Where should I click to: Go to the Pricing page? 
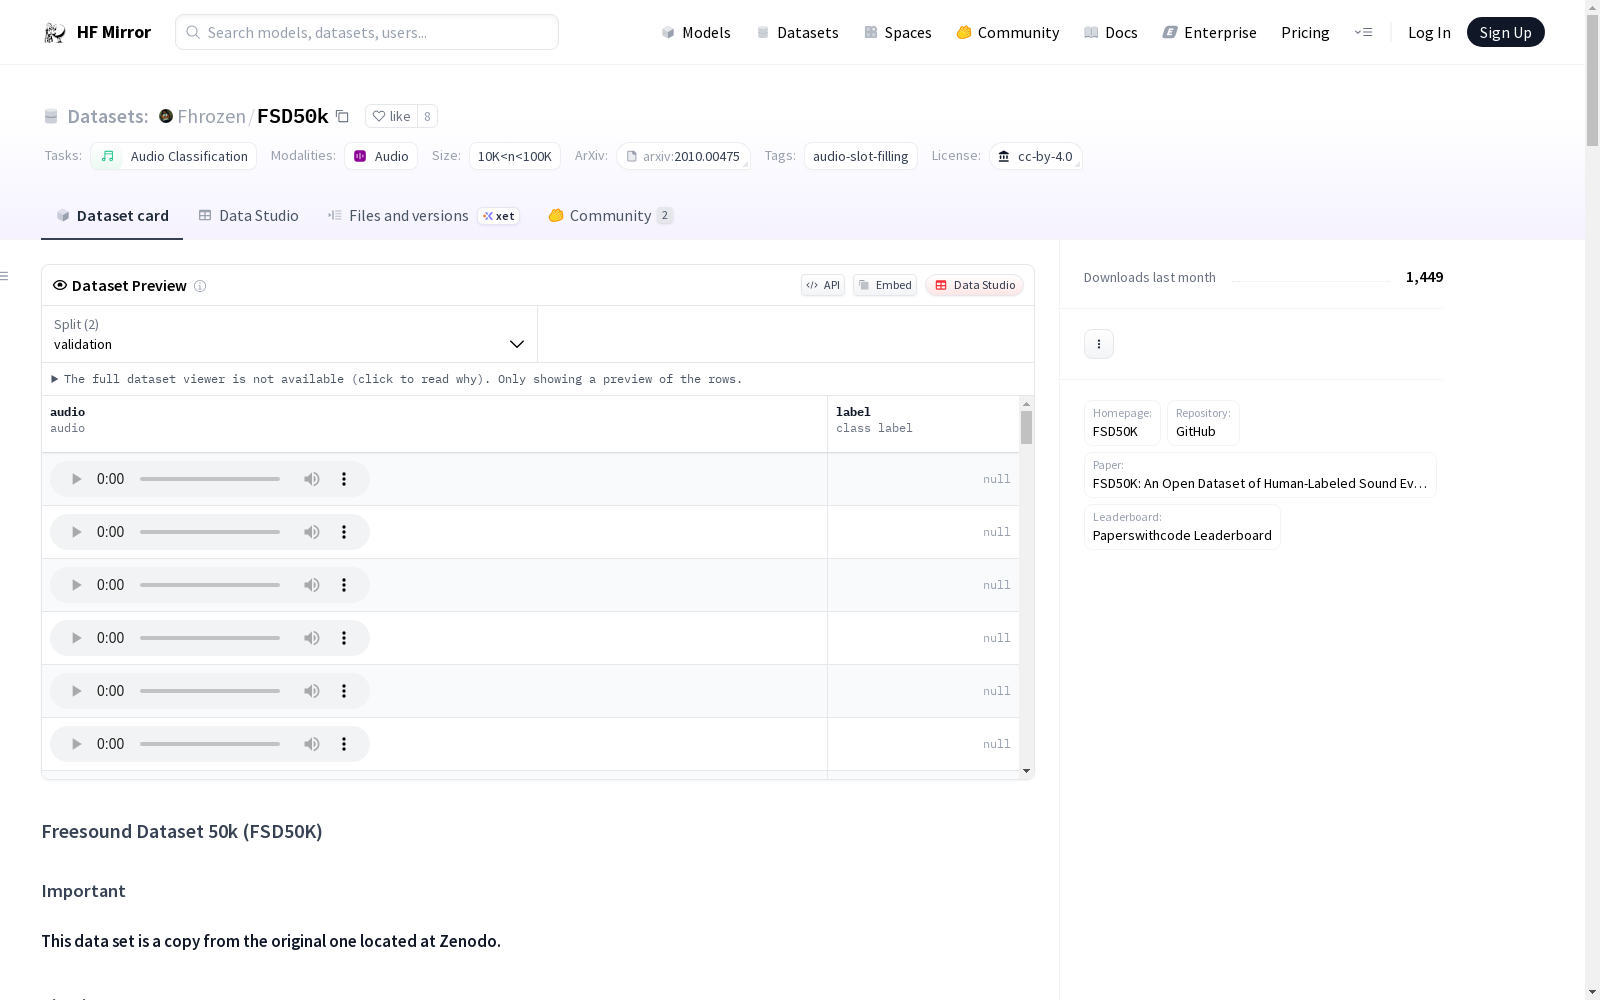click(1305, 32)
